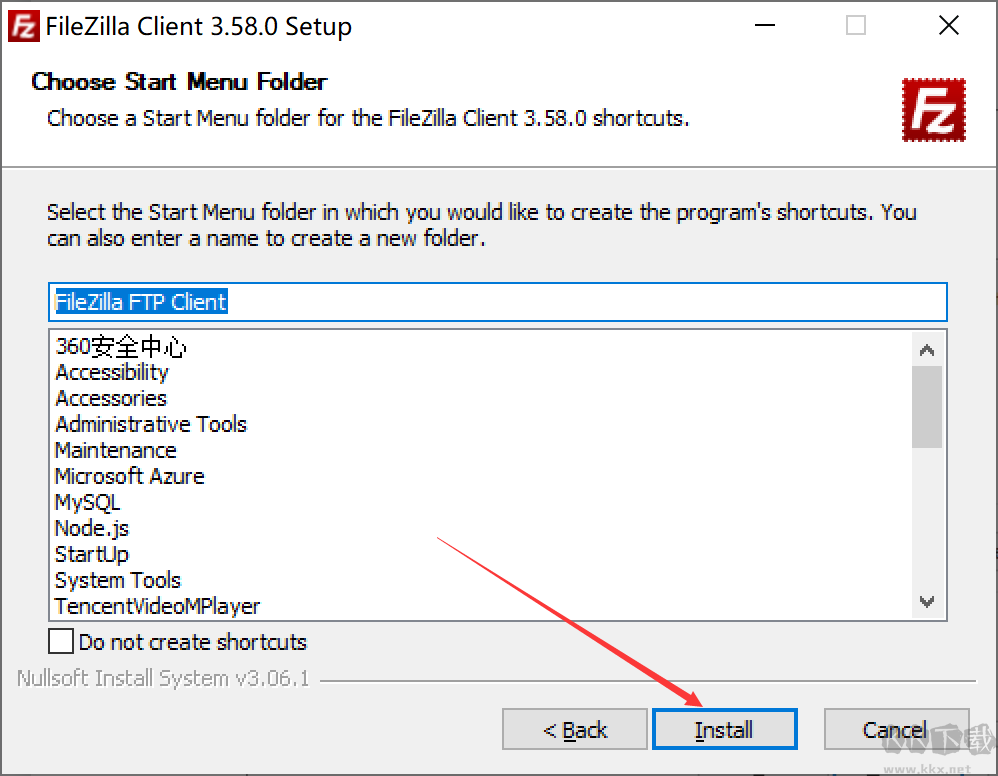The image size is (998, 776).
Task: Pick Microsoft Azure in folder list
Action: (130, 477)
